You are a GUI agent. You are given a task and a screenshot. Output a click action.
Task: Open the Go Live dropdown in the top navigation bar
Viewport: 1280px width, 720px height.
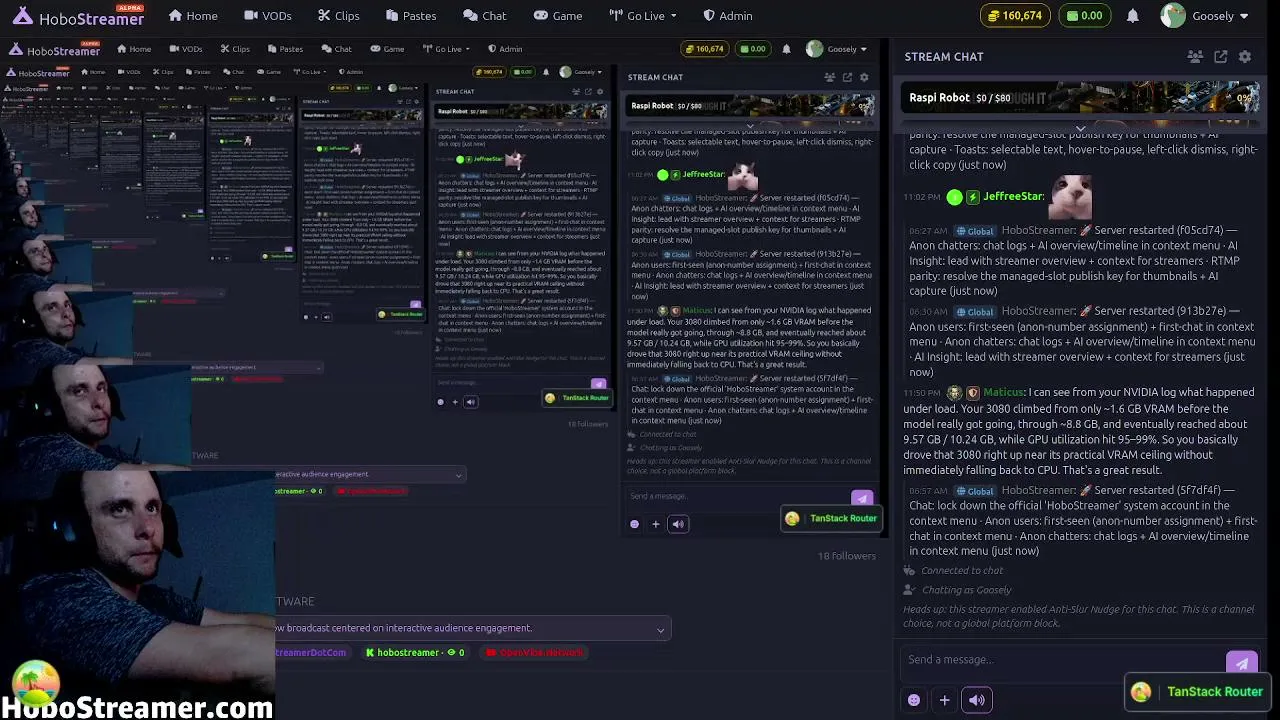pyautogui.click(x=642, y=16)
